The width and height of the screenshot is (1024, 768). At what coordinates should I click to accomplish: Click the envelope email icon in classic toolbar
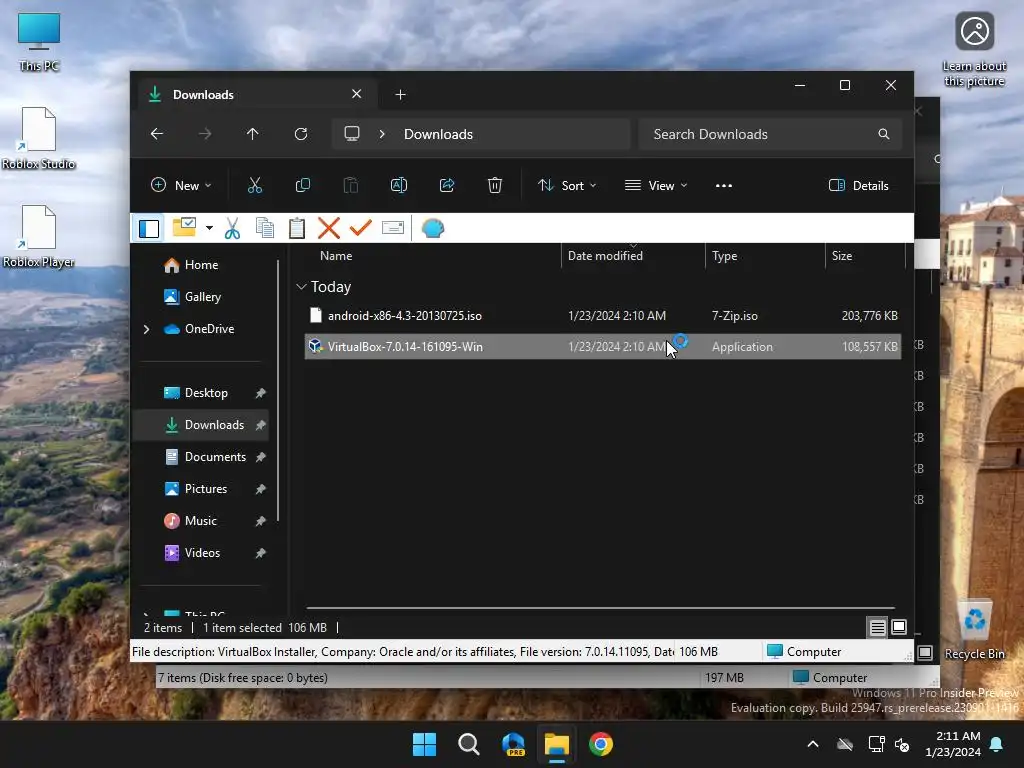[x=392, y=227]
